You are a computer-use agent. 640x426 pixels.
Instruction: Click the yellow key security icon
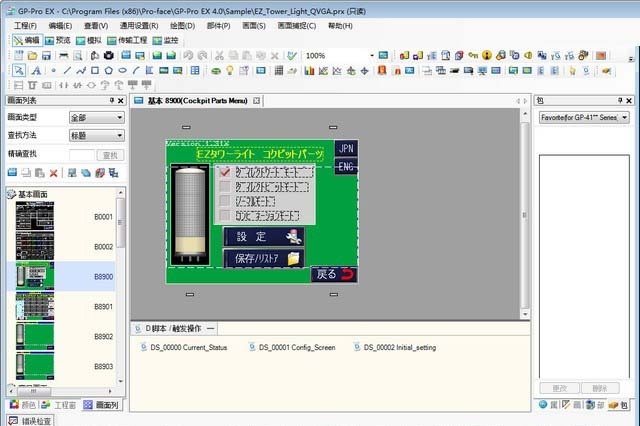coord(473,55)
